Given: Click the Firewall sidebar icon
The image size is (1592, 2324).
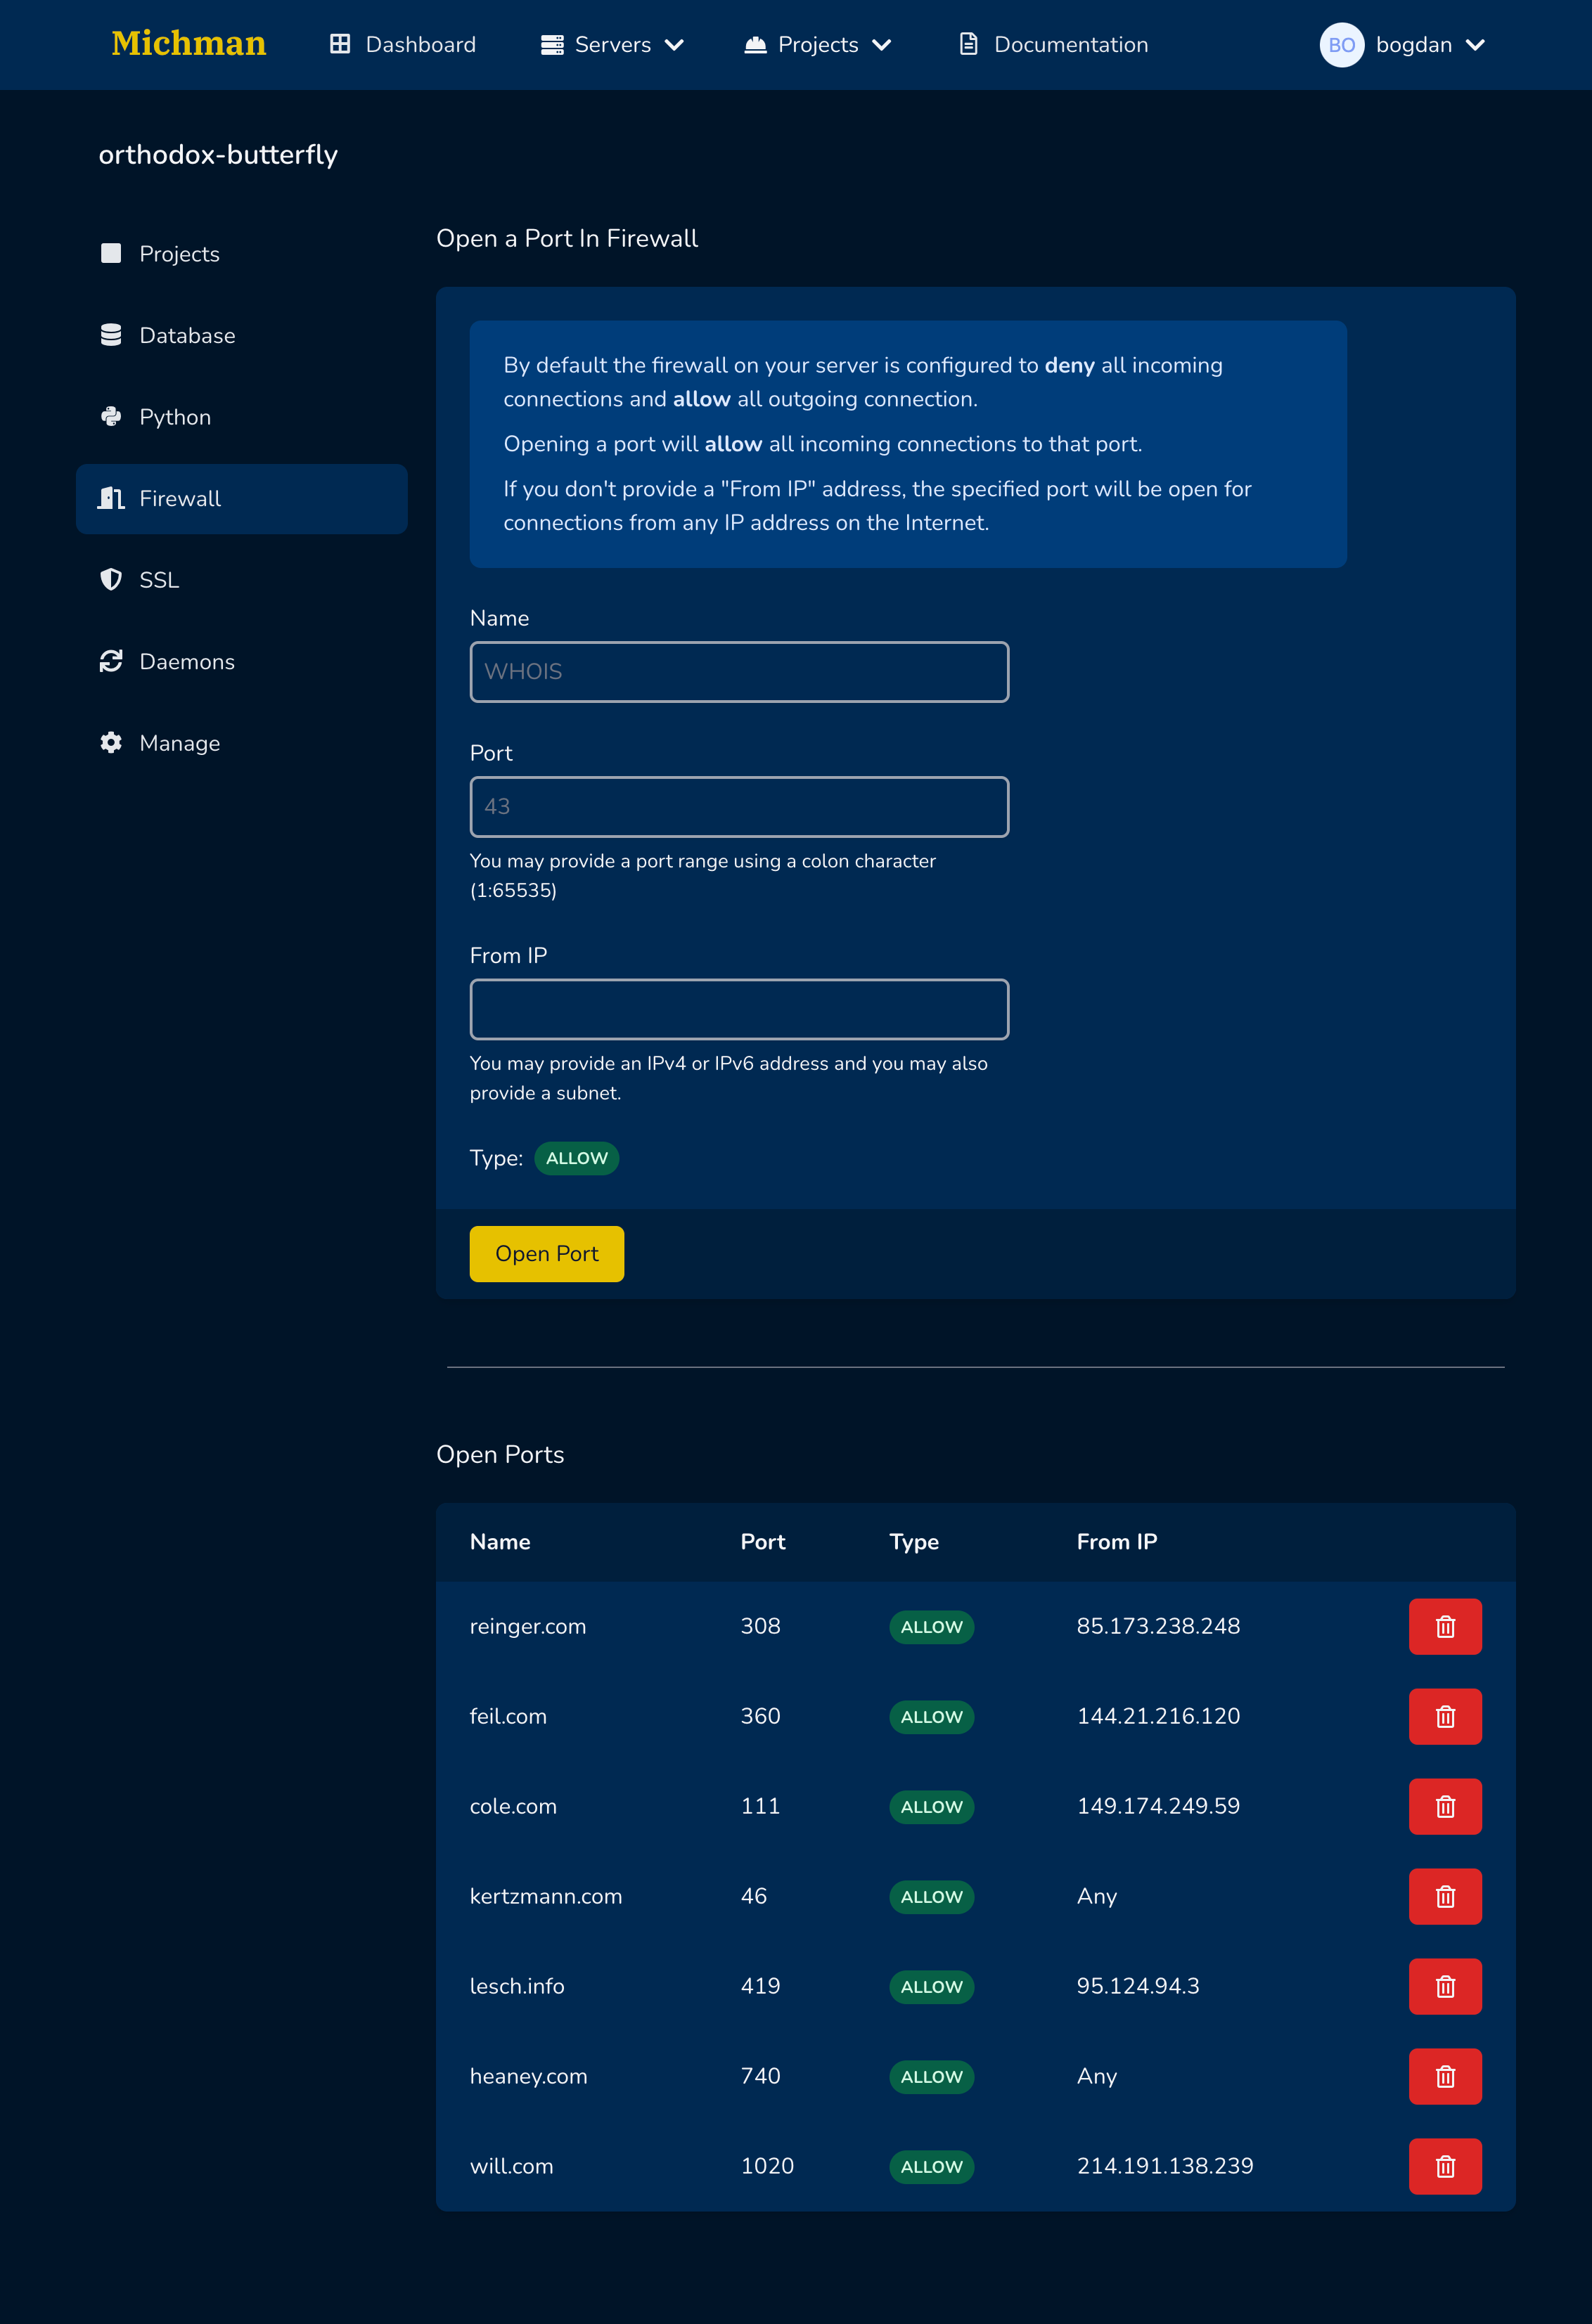Looking at the screenshot, I should click(x=111, y=498).
